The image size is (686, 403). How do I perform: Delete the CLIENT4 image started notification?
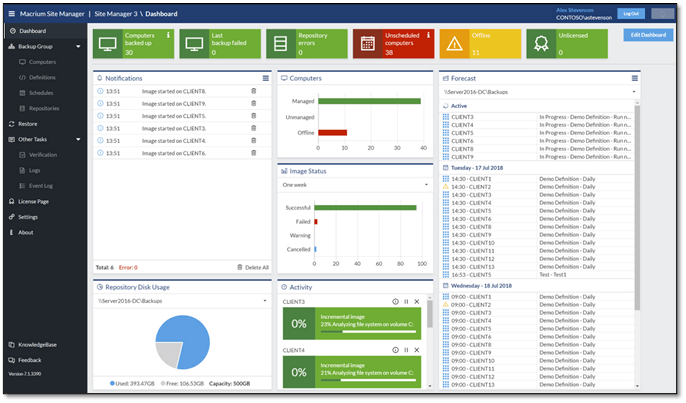[254, 140]
